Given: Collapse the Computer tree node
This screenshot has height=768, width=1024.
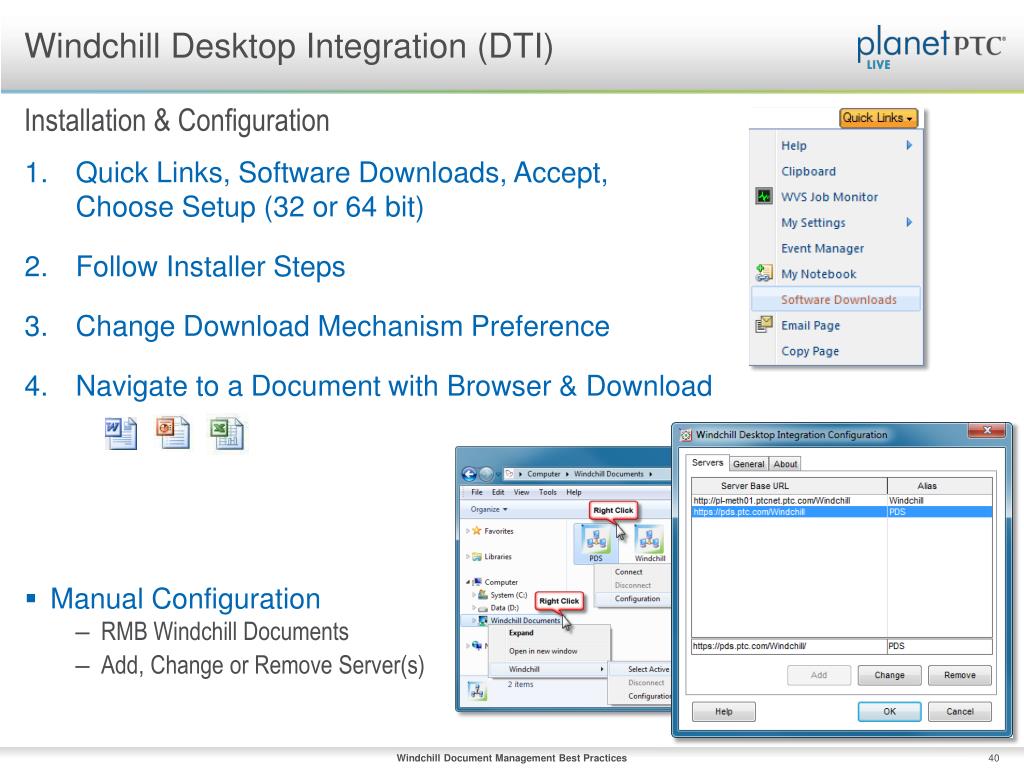Looking at the screenshot, I should 468,582.
